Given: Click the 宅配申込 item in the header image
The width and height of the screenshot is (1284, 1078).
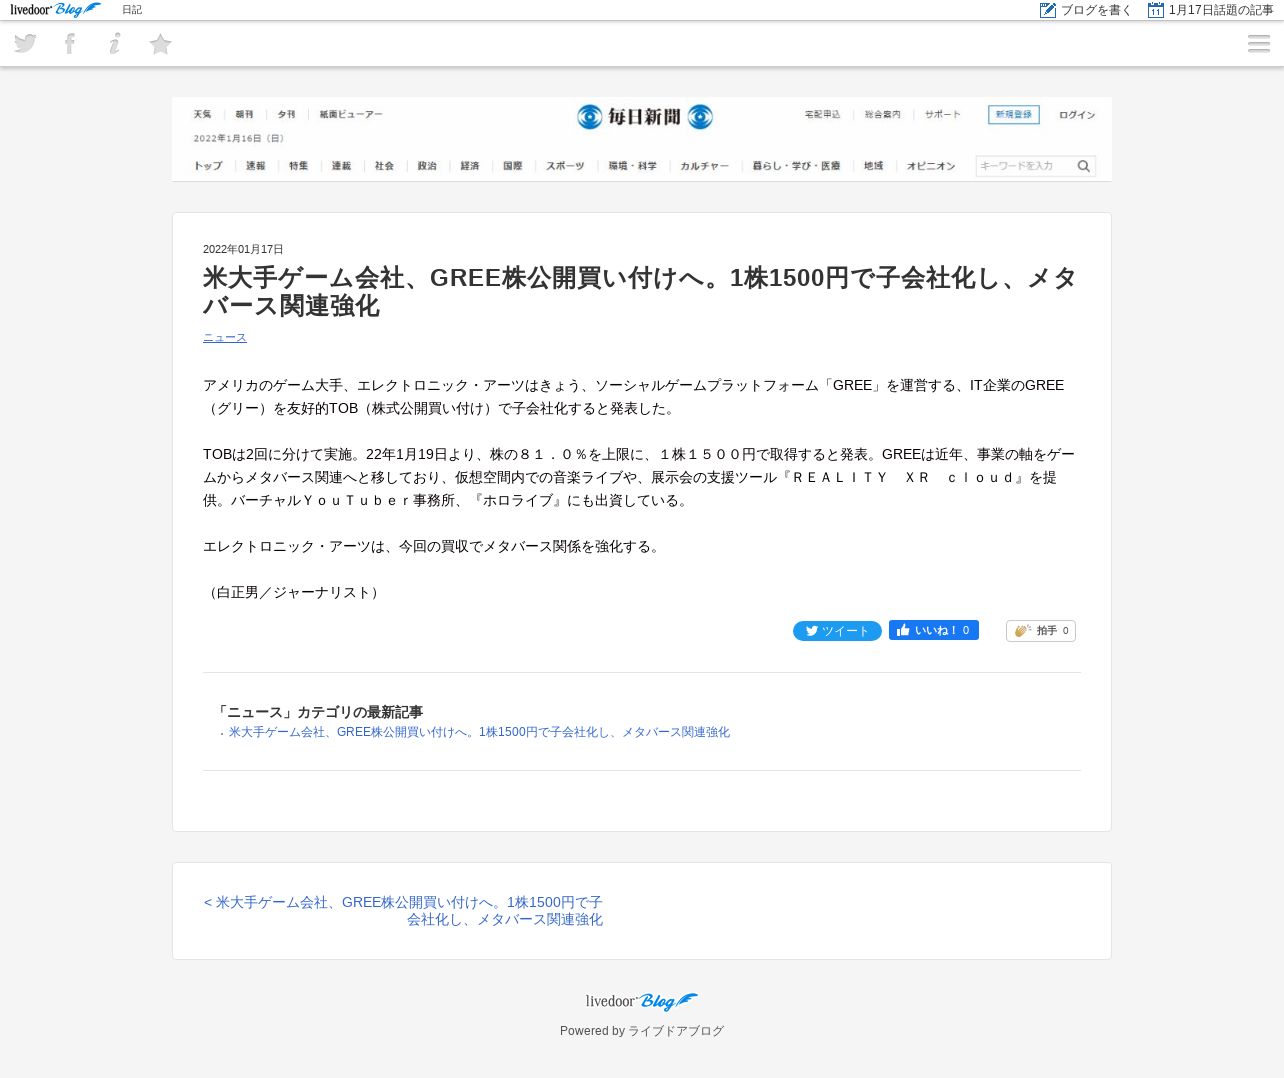Looking at the screenshot, I should (x=823, y=115).
